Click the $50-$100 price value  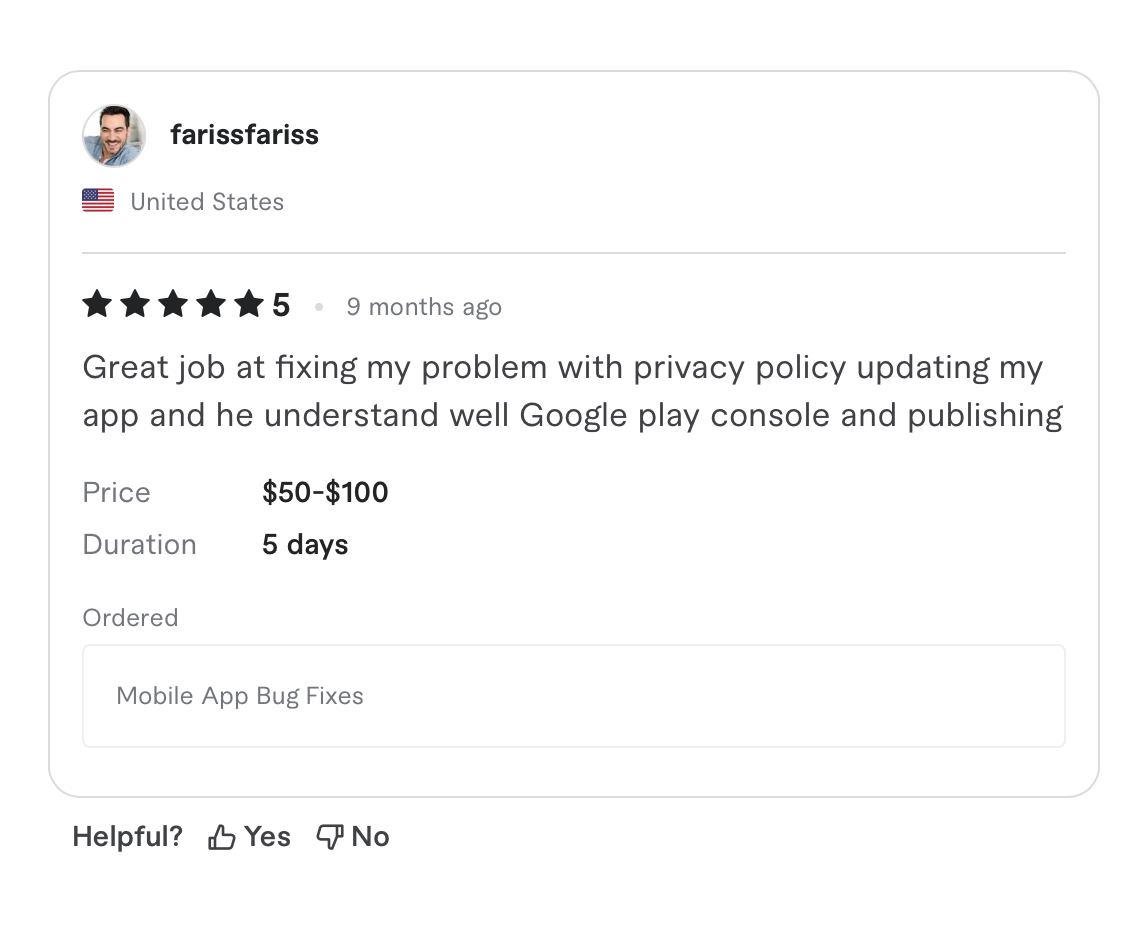325,492
